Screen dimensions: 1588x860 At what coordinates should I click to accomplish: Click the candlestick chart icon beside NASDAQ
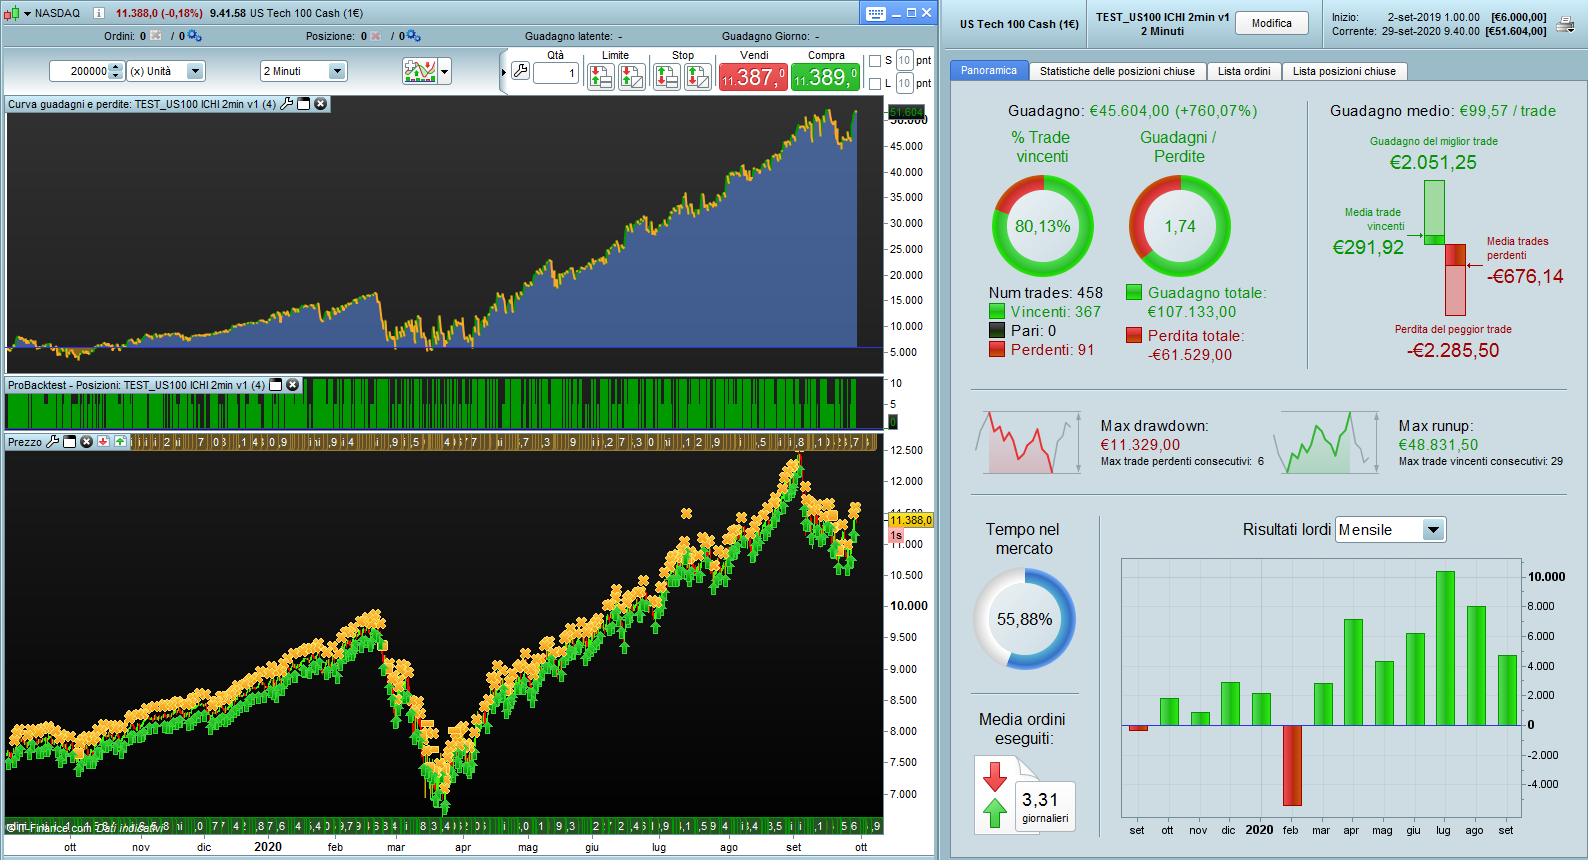pyautogui.click(x=12, y=13)
